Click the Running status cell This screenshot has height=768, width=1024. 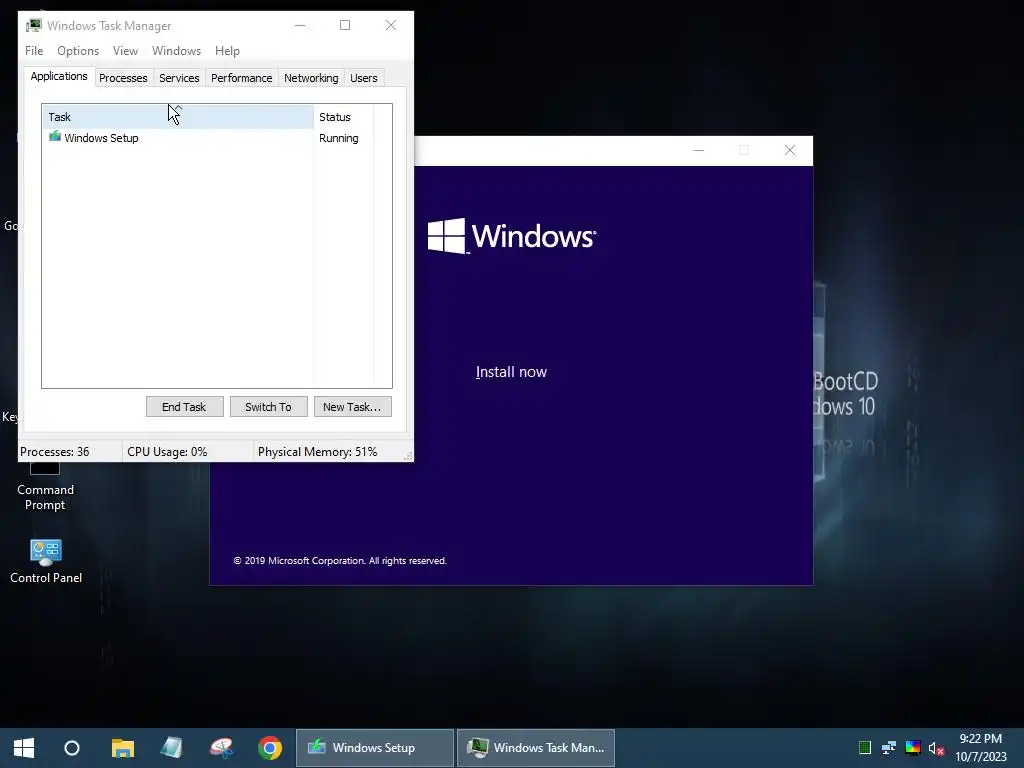[338, 138]
